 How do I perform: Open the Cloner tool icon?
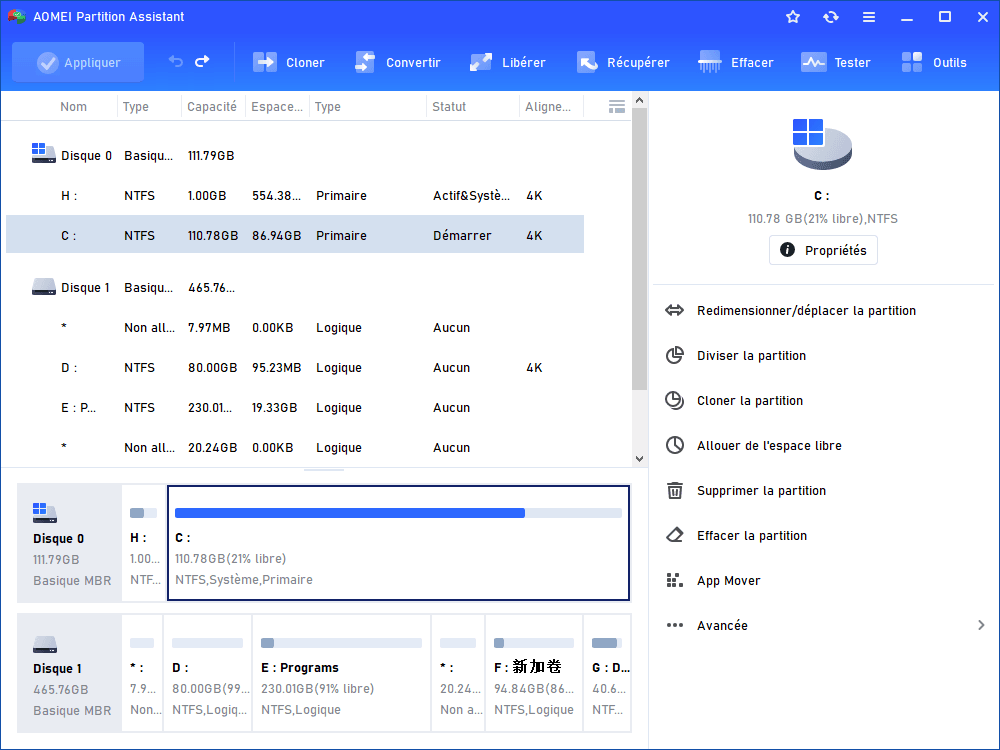click(x=265, y=62)
